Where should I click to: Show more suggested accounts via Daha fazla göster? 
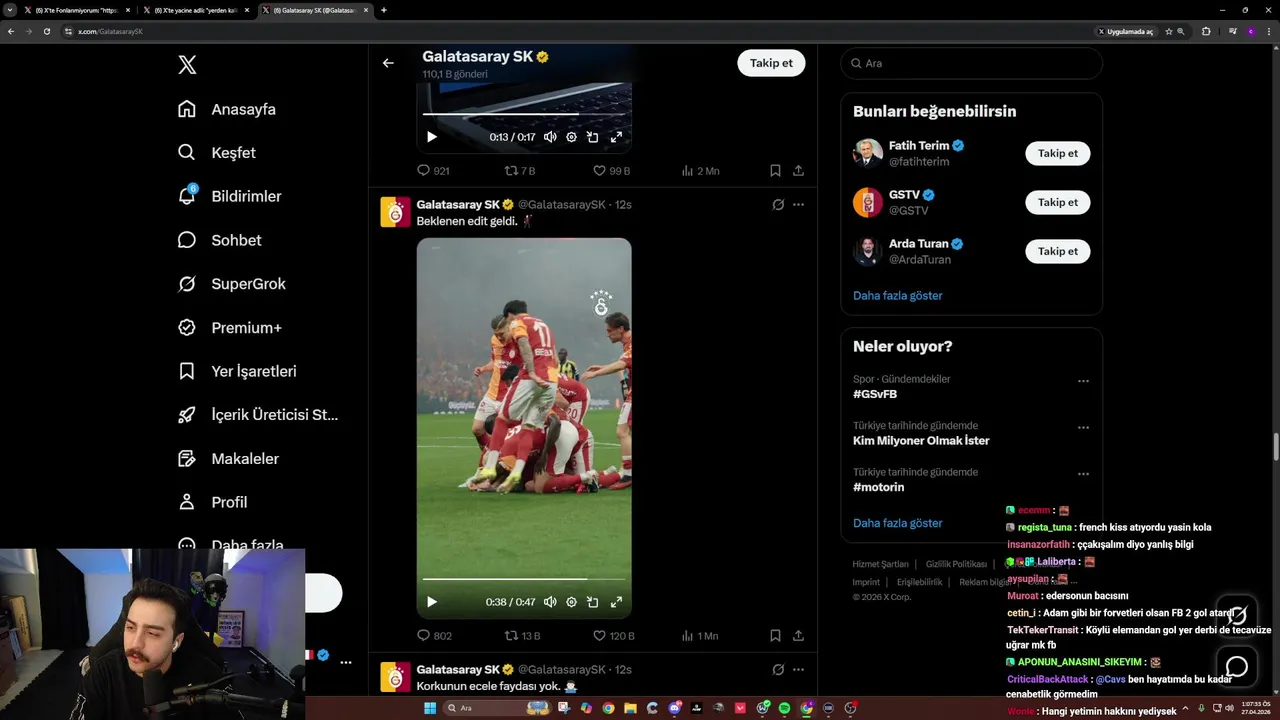[x=897, y=296]
